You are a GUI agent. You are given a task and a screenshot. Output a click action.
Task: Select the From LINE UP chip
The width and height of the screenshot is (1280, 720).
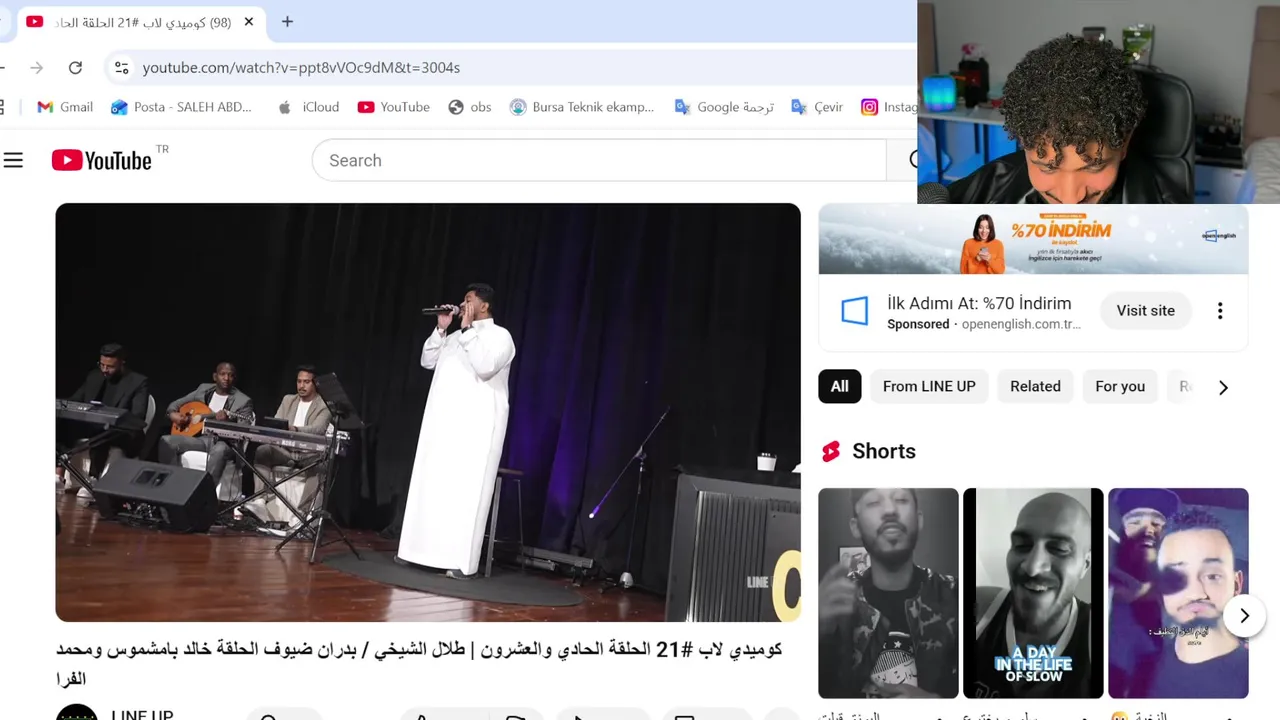[929, 386]
